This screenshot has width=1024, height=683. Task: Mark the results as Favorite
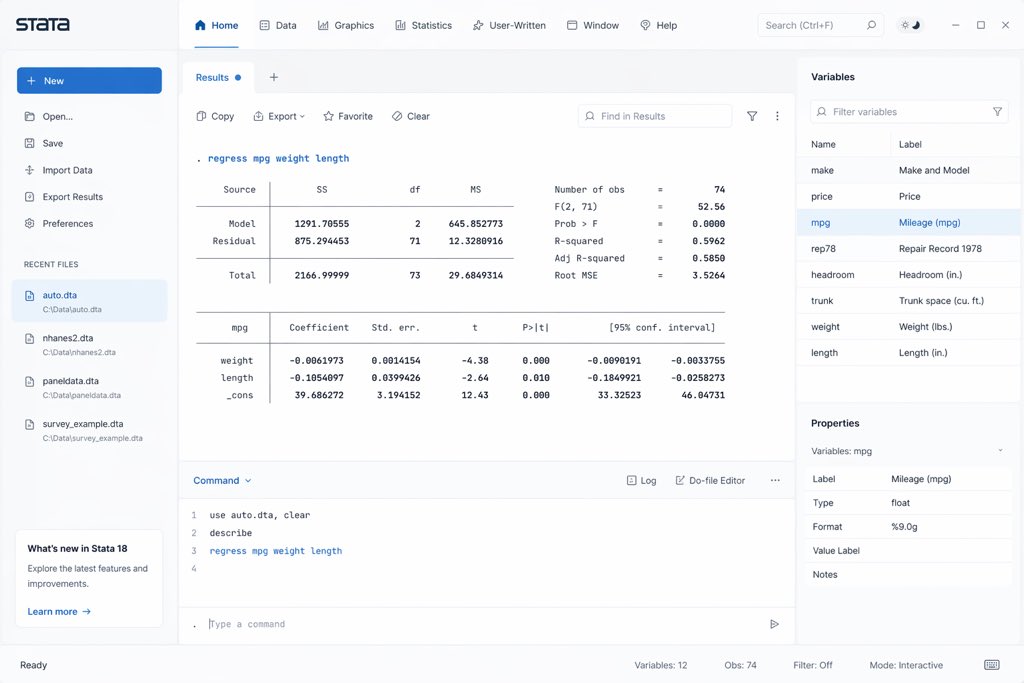tap(348, 116)
